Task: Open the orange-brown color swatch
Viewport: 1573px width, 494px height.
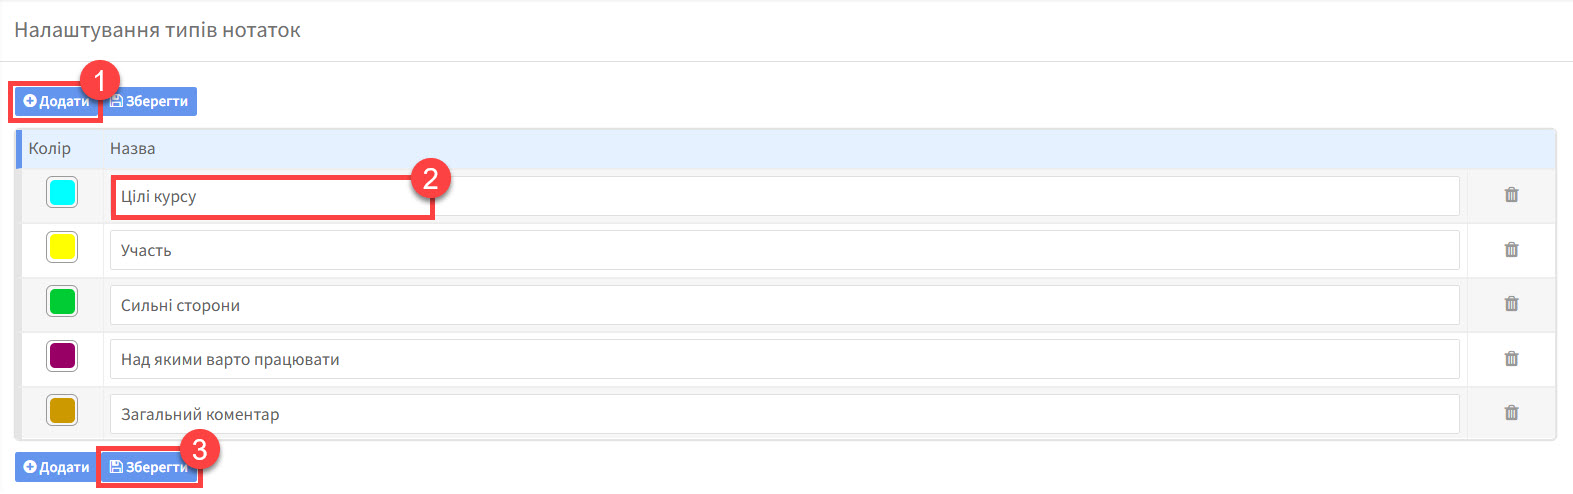Action: pyautogui.click(x=62, y=410)
